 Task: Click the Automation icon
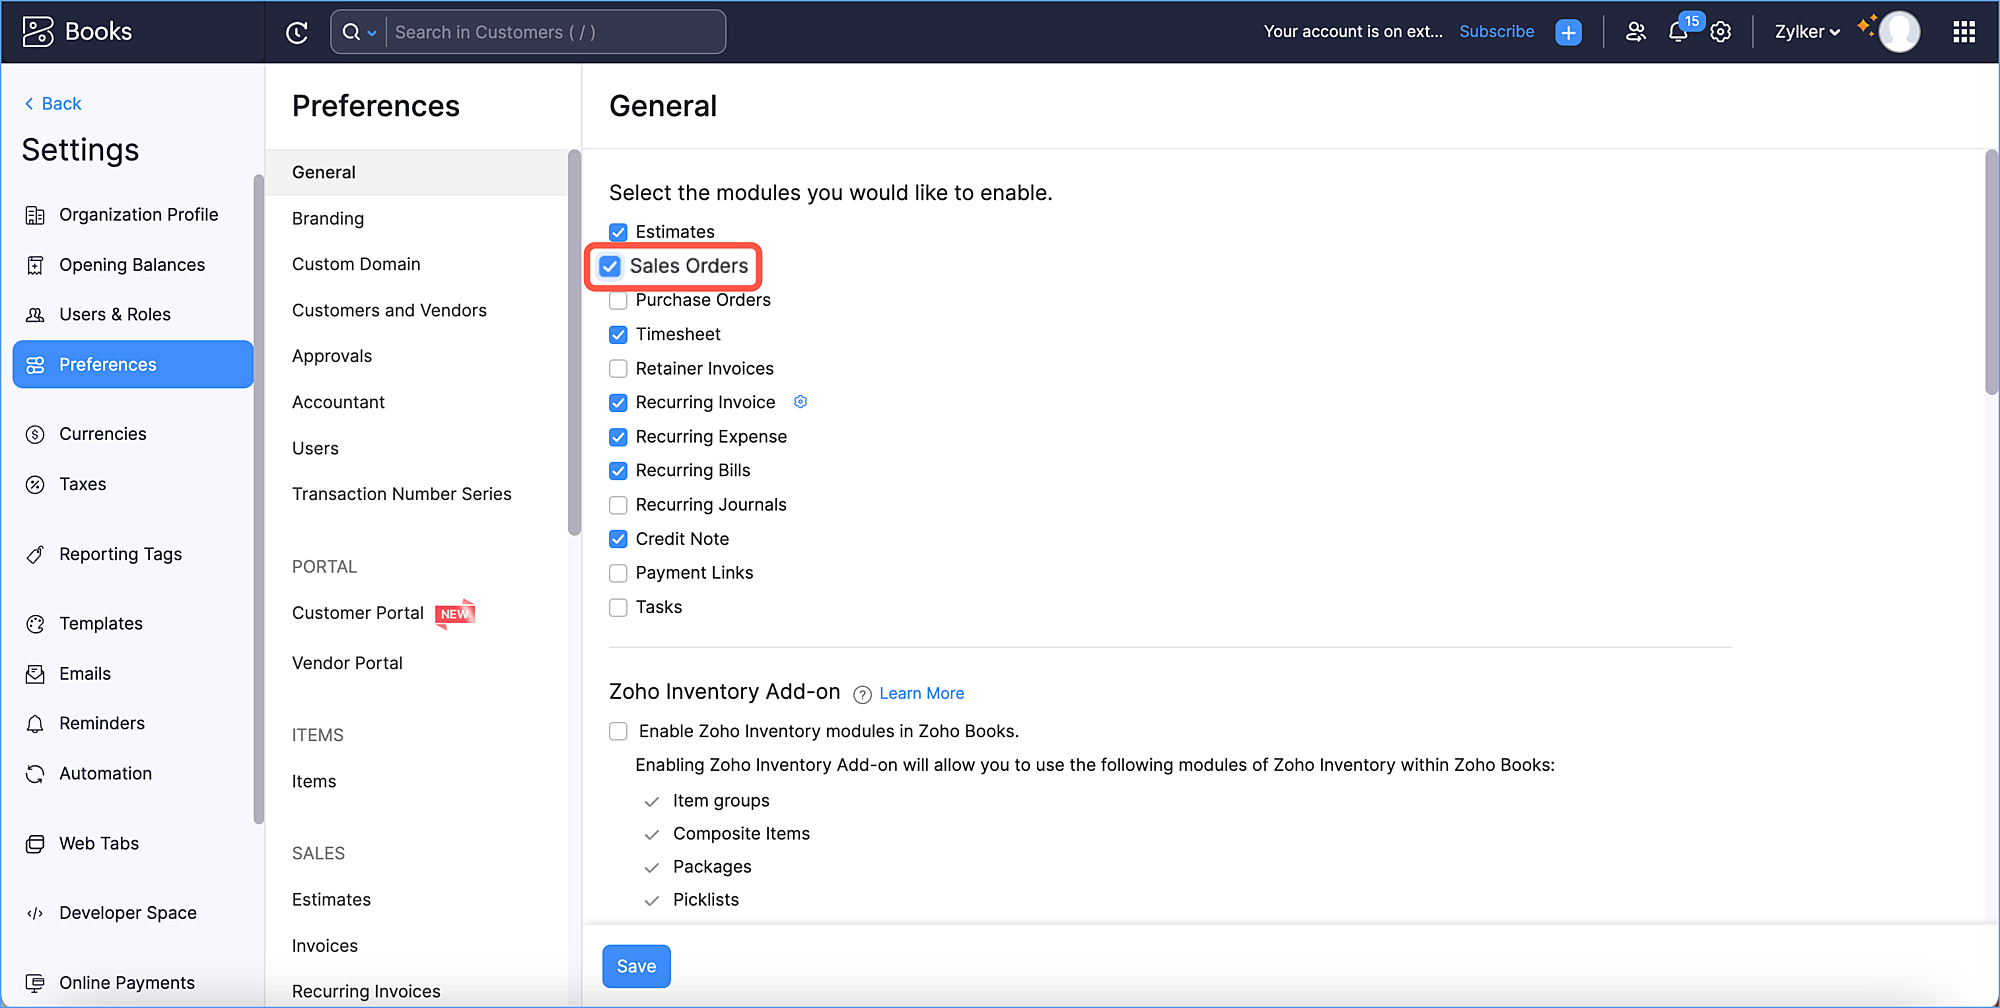pos(35,773)
